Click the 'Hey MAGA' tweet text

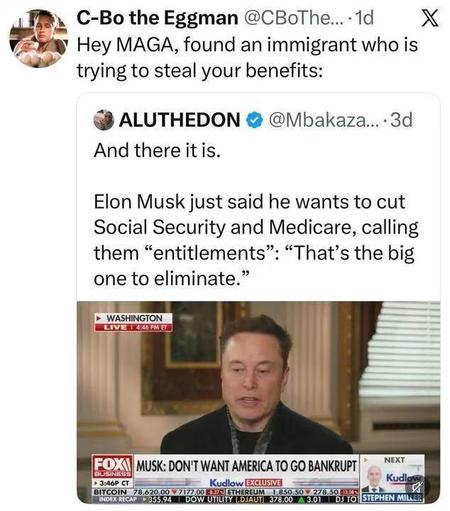247,57
